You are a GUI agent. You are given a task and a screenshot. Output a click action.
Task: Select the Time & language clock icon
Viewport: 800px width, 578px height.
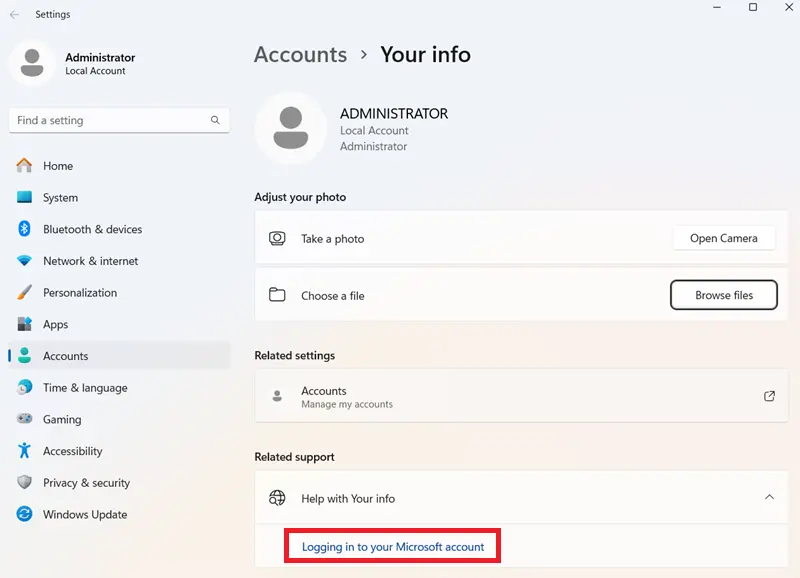coord(24,387)
